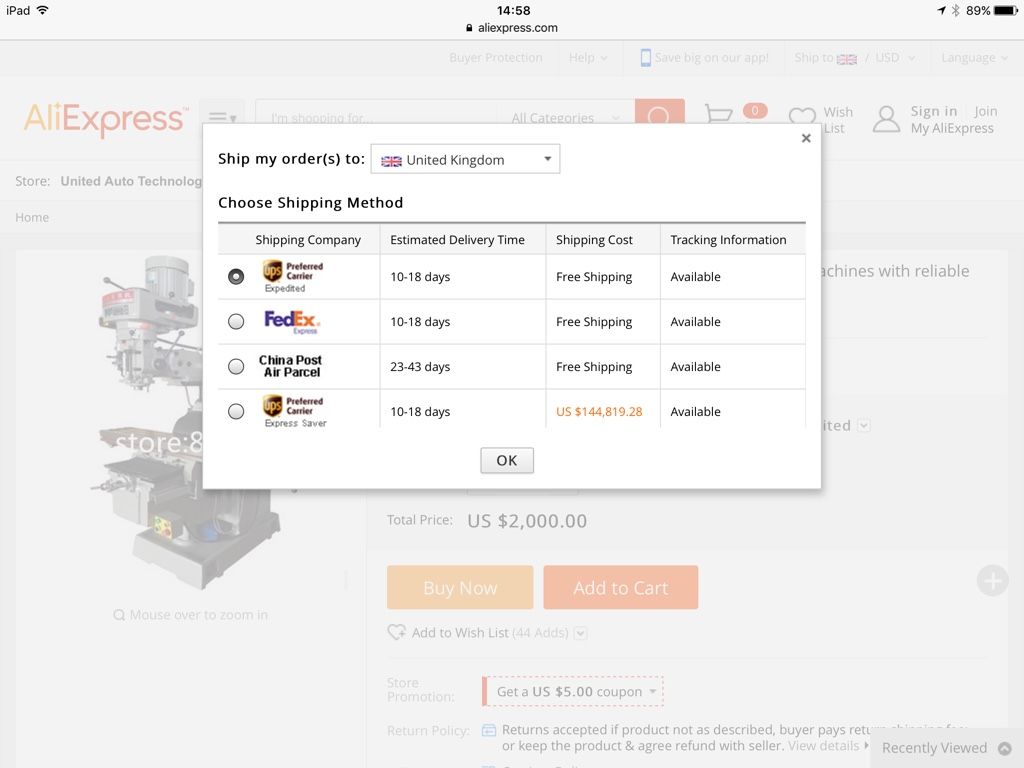Select the FedEx Express shipping radio button

click(236, 321)
